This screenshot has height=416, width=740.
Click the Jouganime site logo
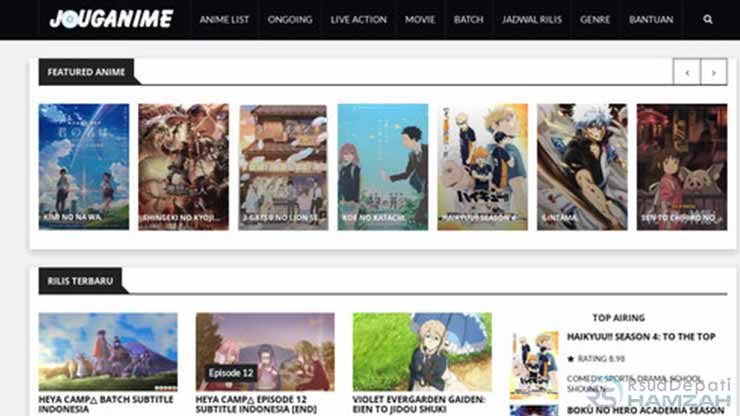click(112, 19)
